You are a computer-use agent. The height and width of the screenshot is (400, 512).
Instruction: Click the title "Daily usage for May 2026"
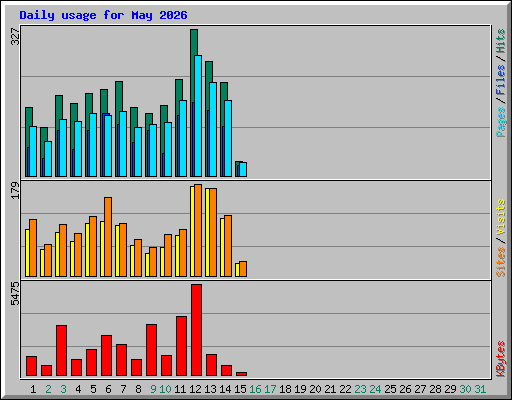coord(103,15)
